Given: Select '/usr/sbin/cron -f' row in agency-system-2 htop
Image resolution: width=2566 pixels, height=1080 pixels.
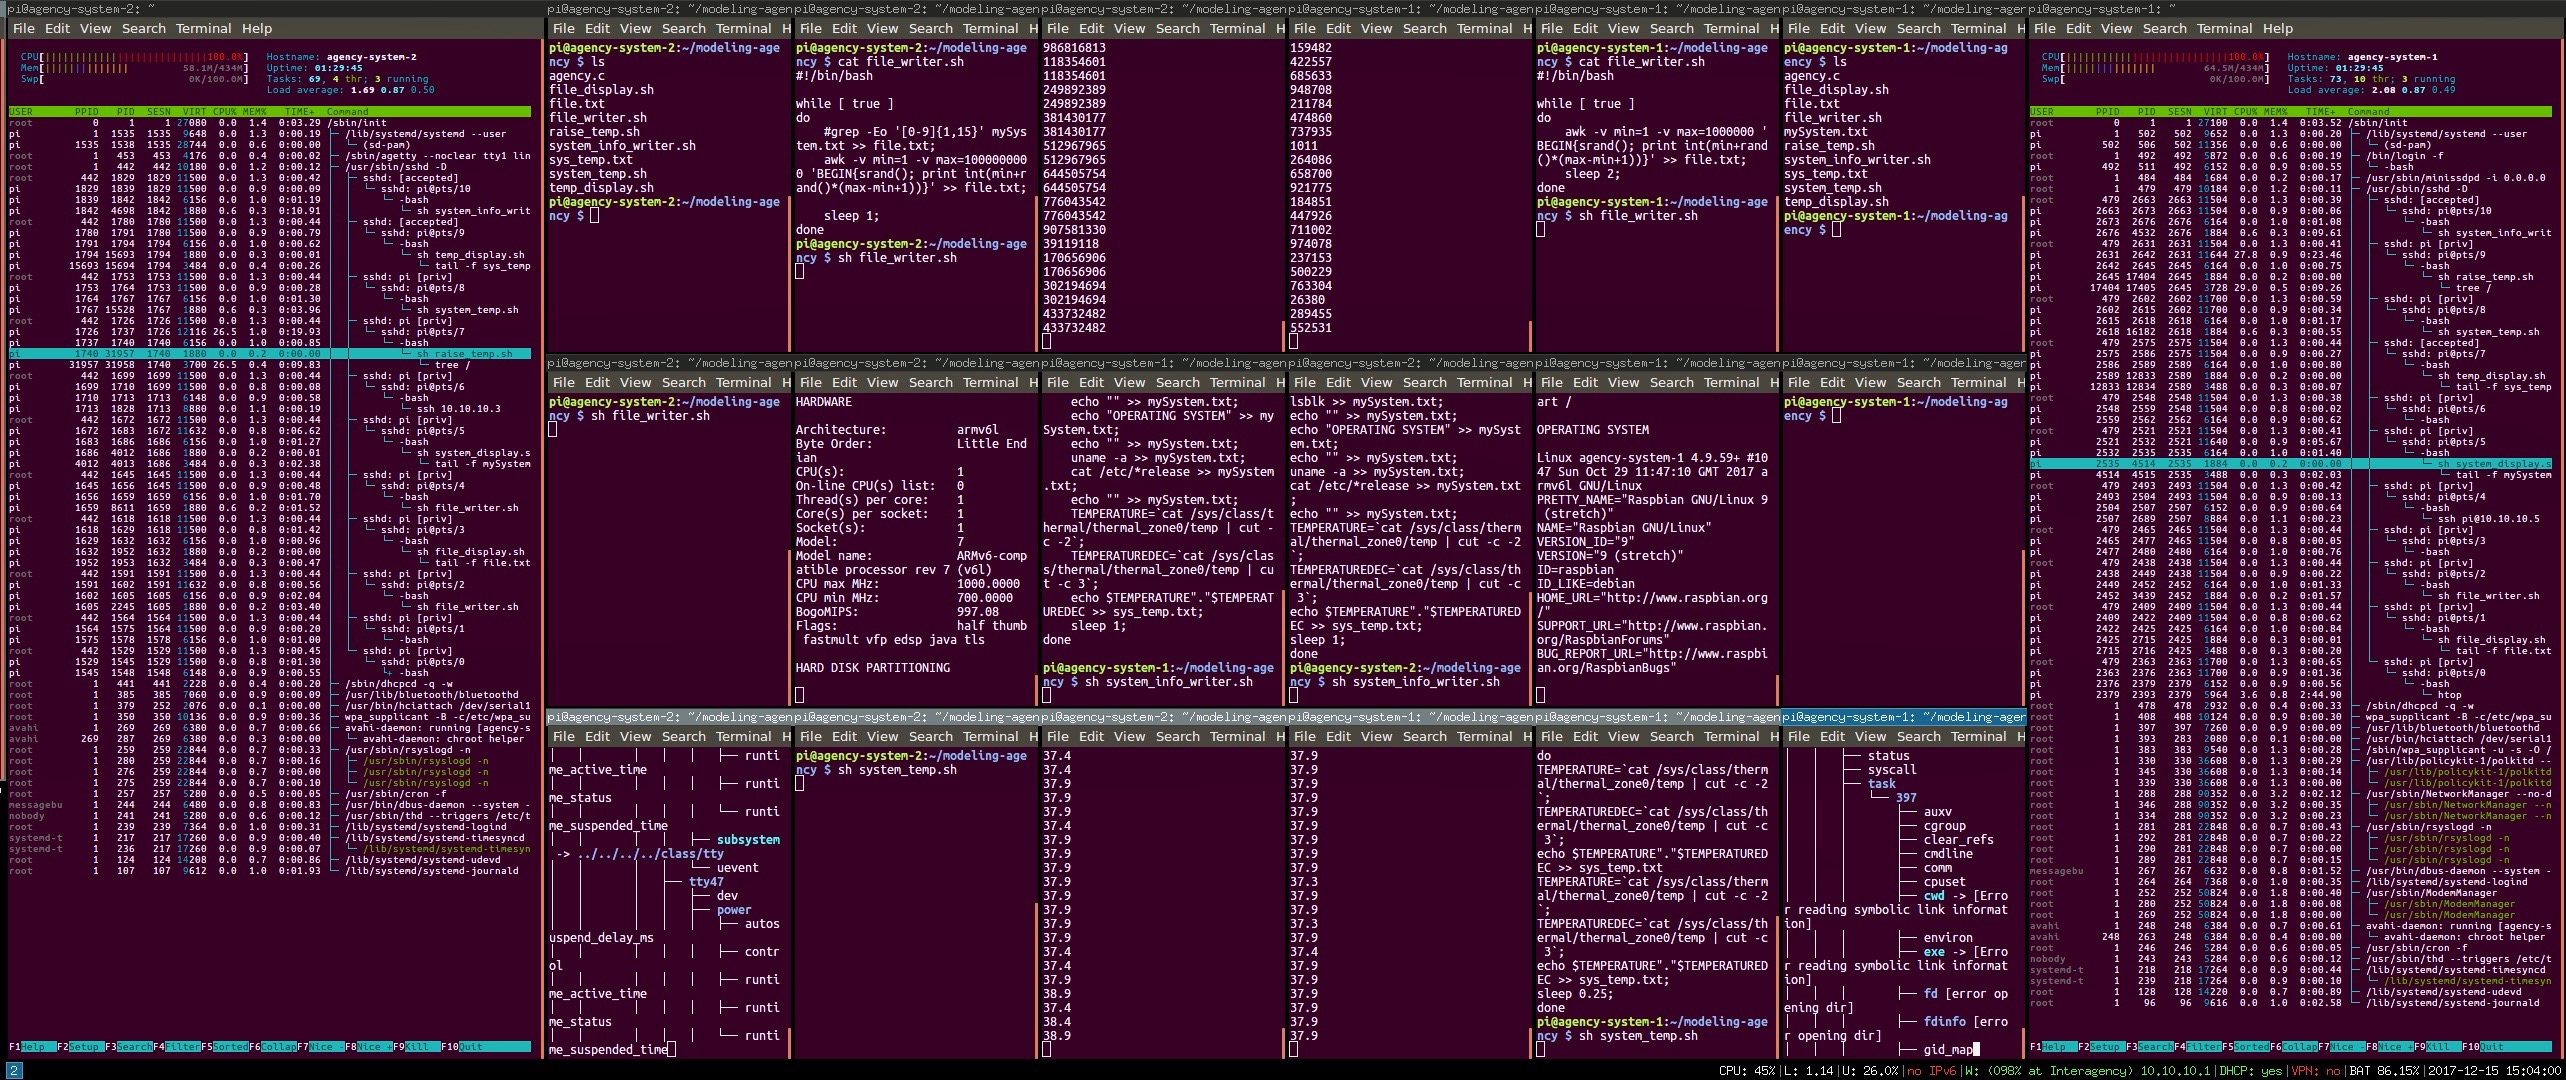Looking at the screenshot, I should coord(270,794).
